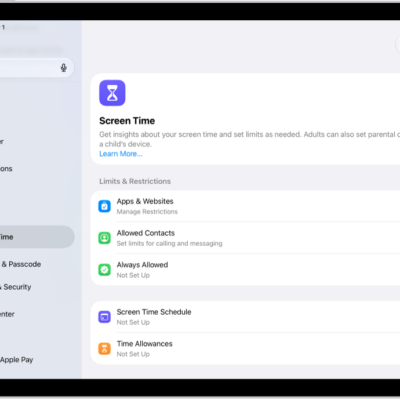The image size is (400, 400).
Task: Click the Screen Time Schedule purple icon
Action: (x=104, y=317)
